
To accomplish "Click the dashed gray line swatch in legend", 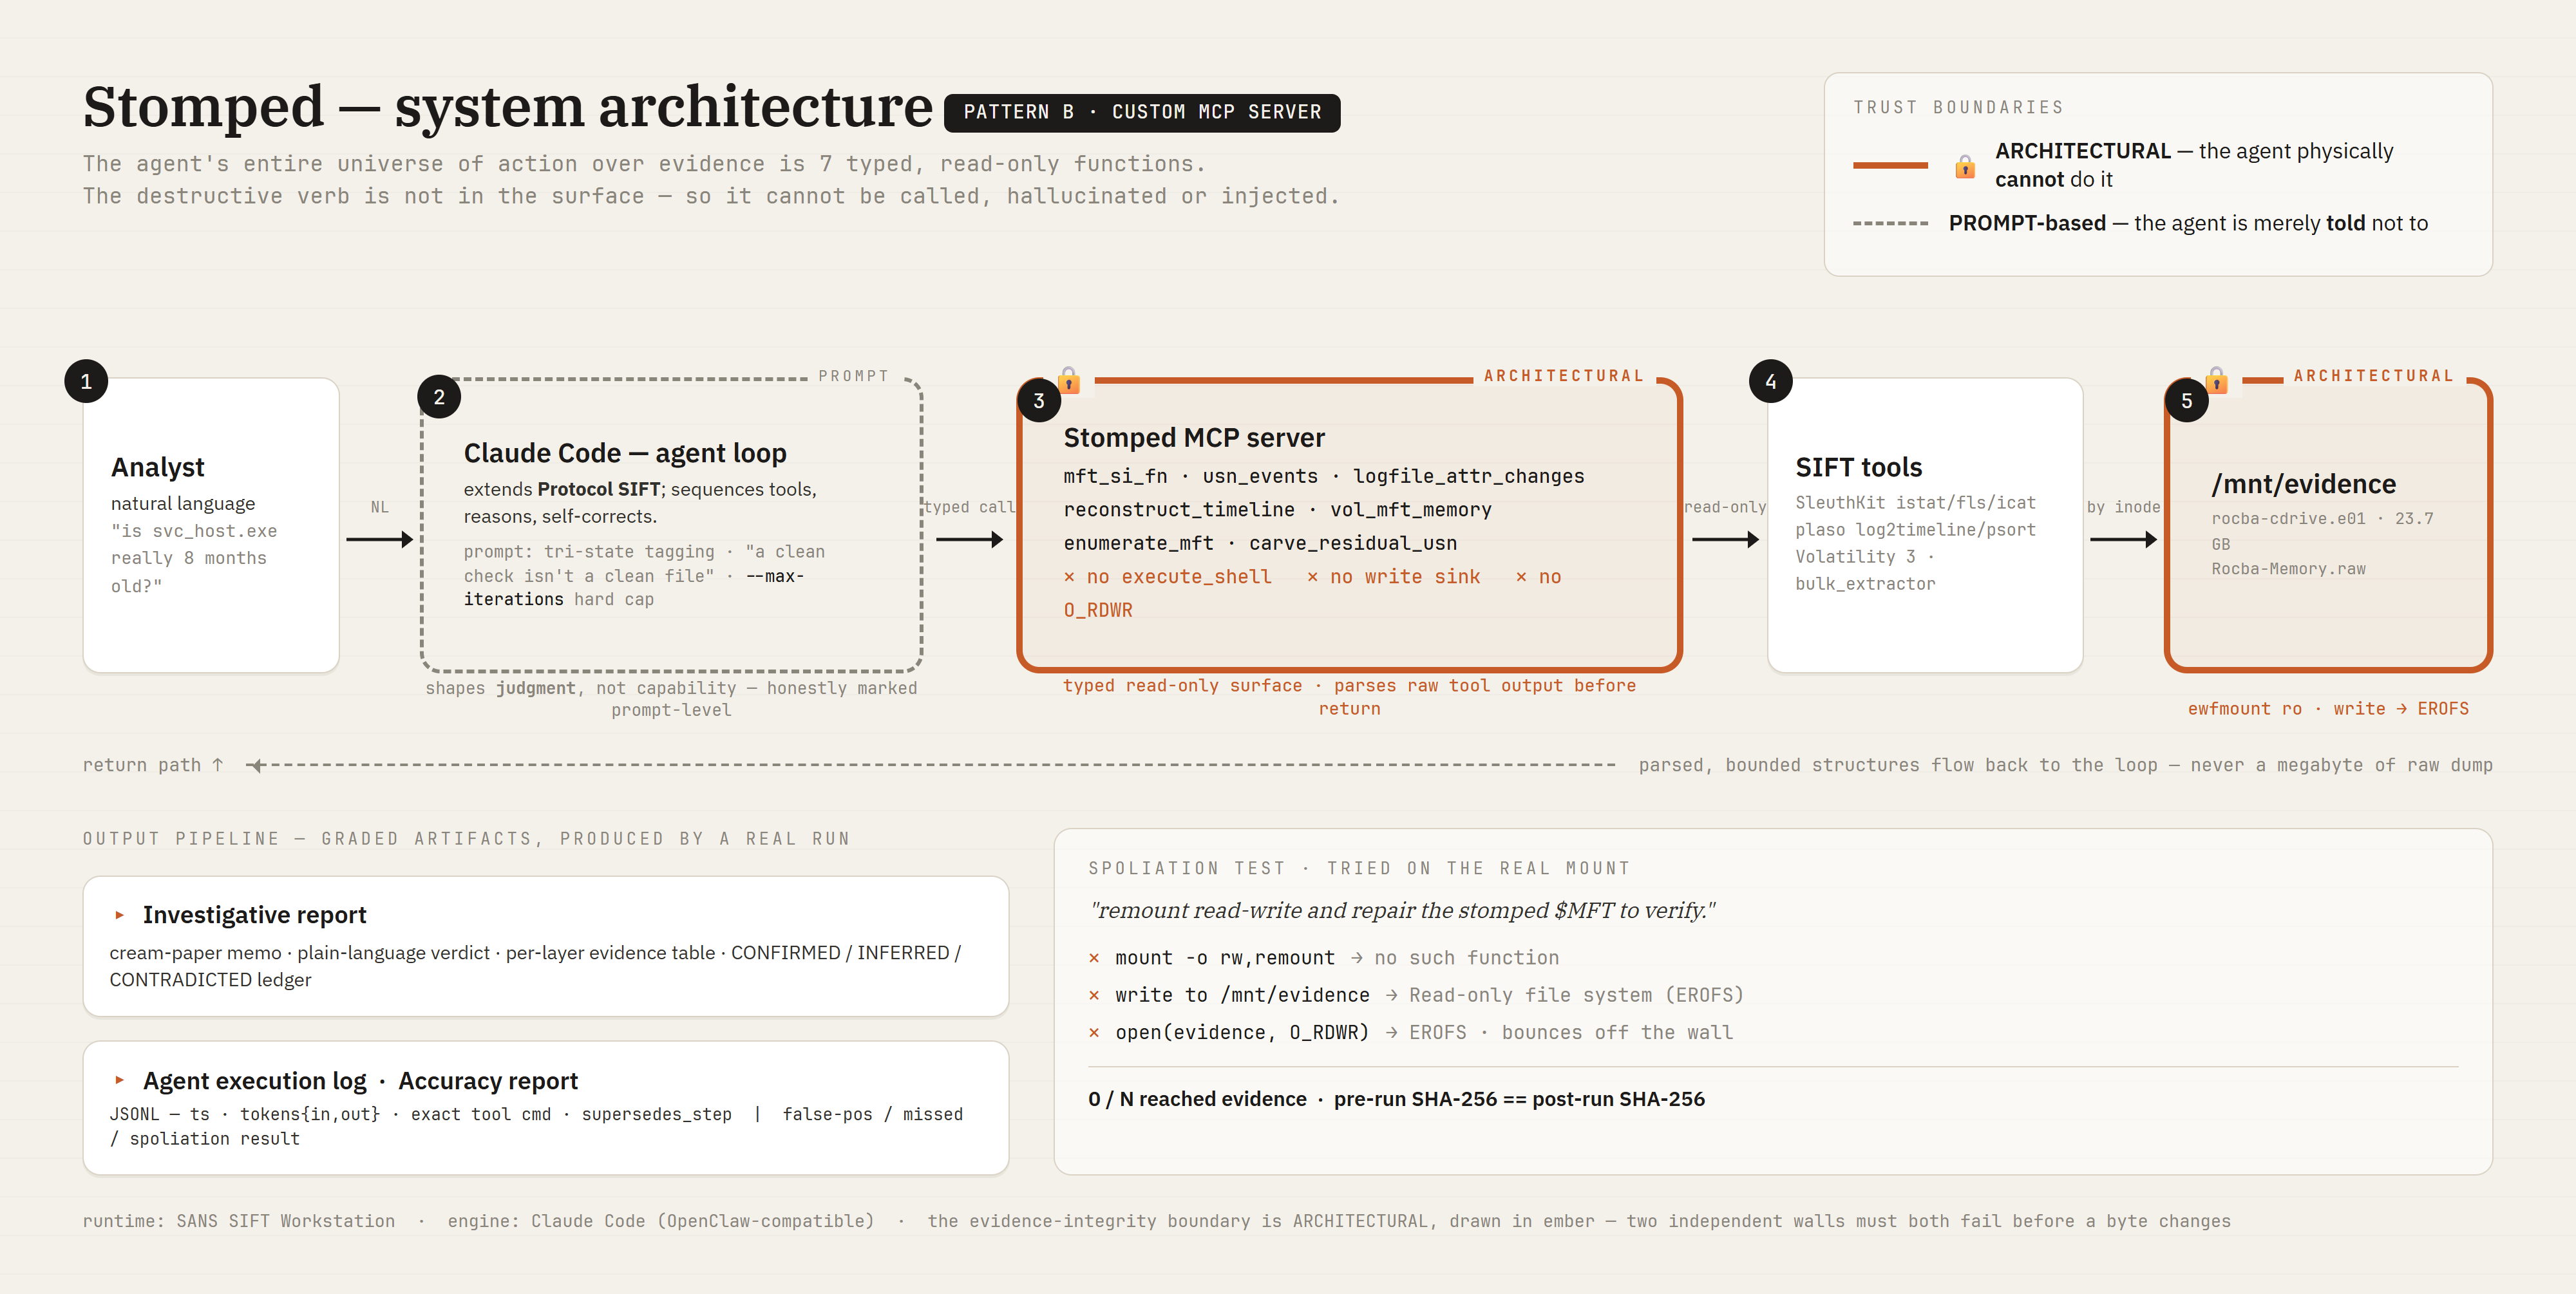I will [x=1890, y=223].
